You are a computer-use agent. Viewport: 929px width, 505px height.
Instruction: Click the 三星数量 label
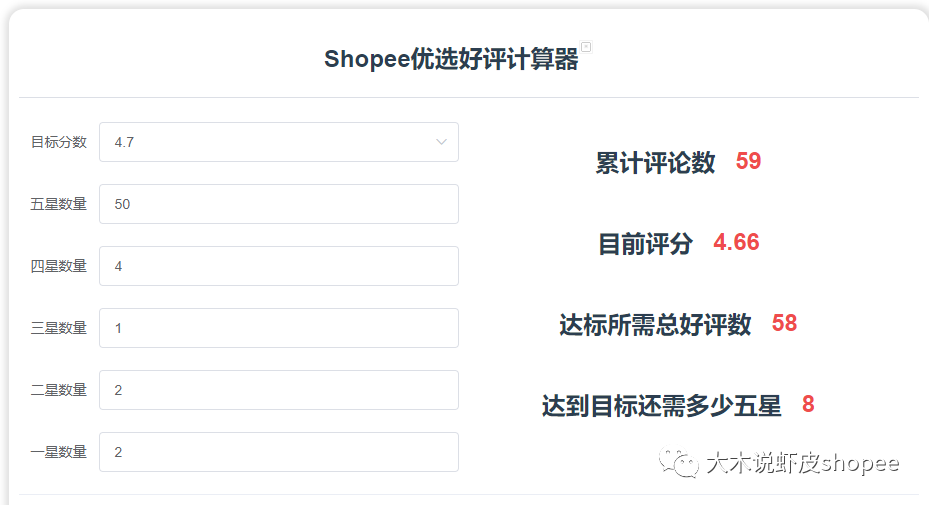[x=59, y=328]
